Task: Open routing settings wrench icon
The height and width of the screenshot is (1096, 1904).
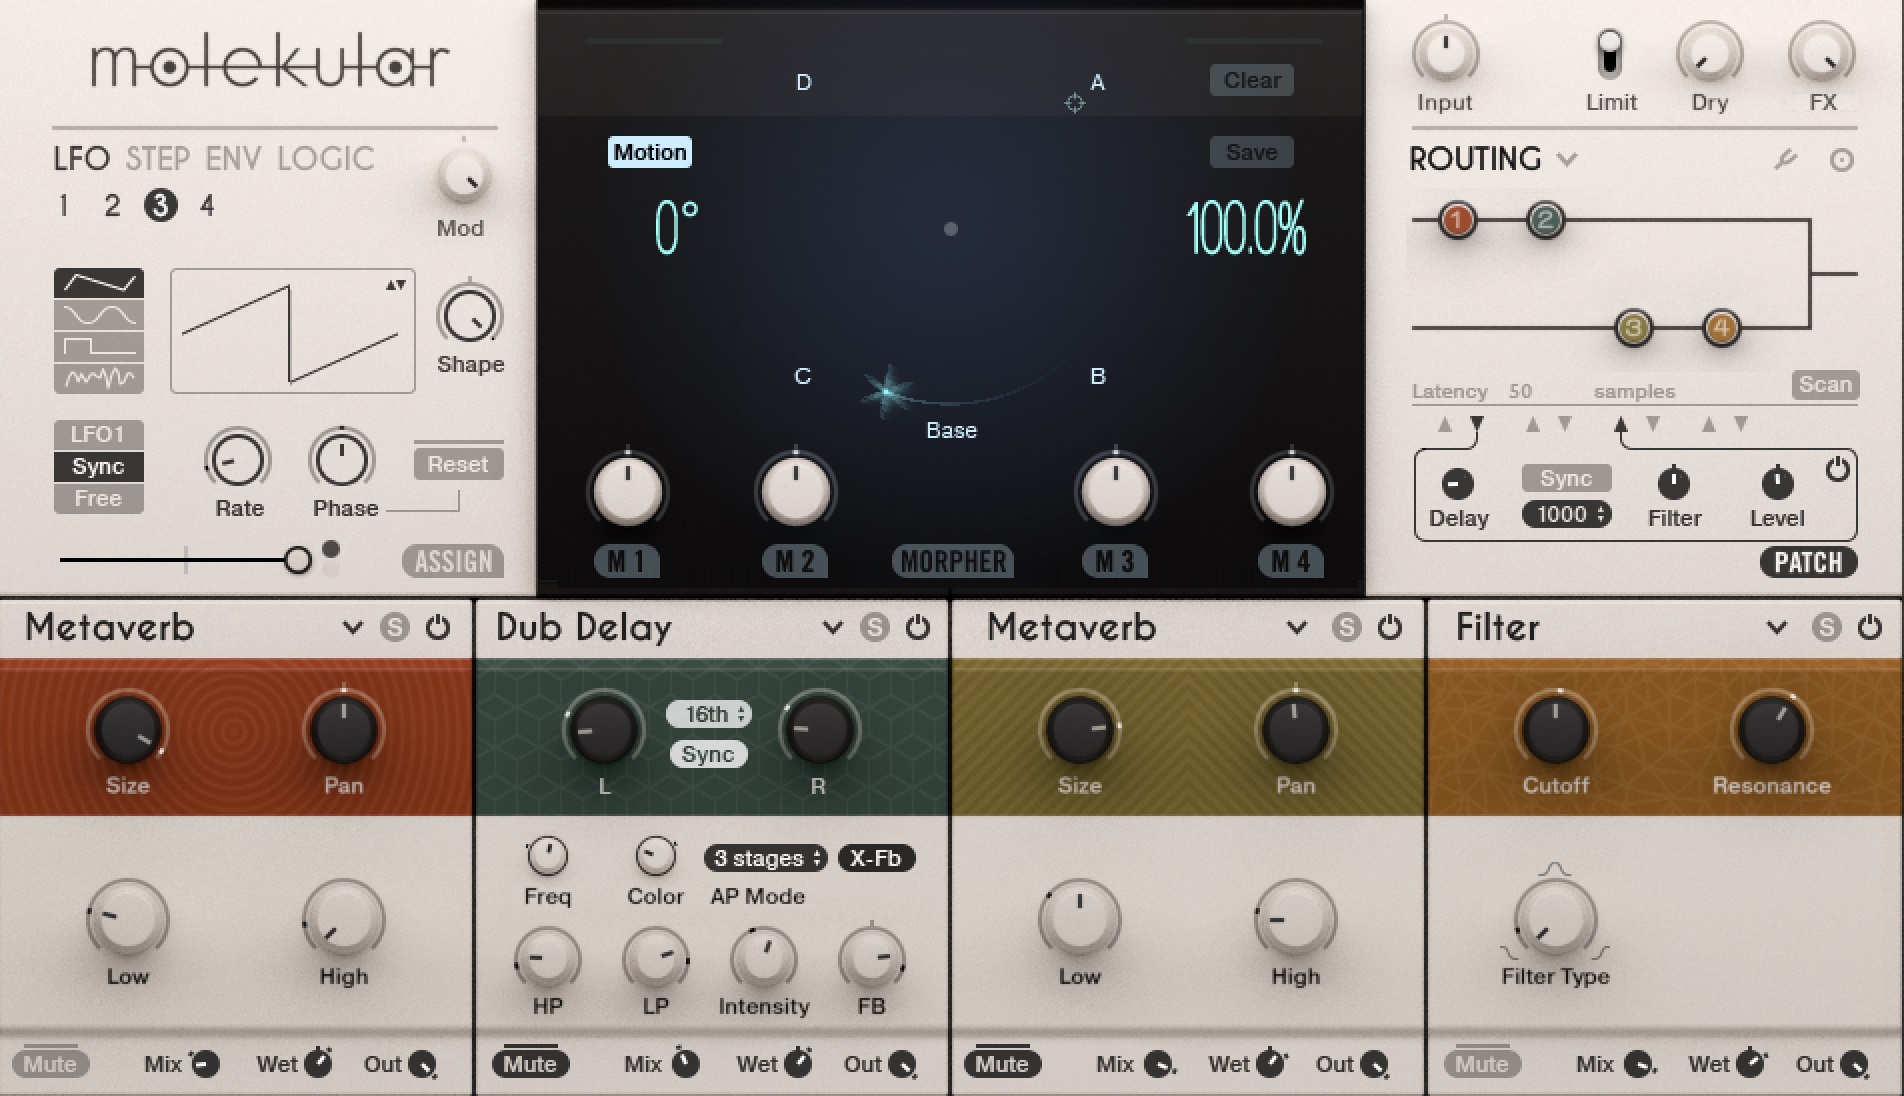Action: [x=1785, y=160]
